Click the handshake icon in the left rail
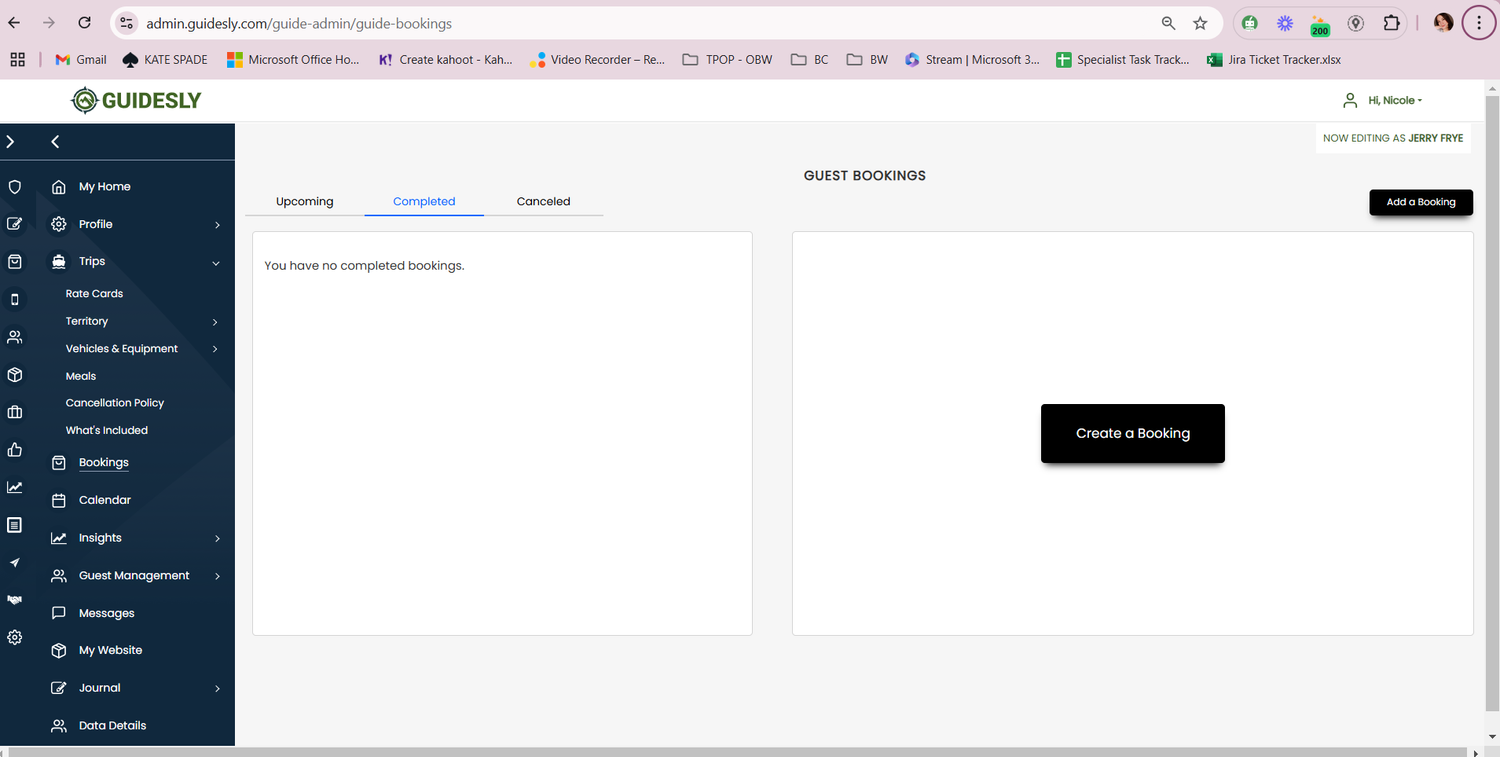1500x757 pixels. (x=15, y=600)
